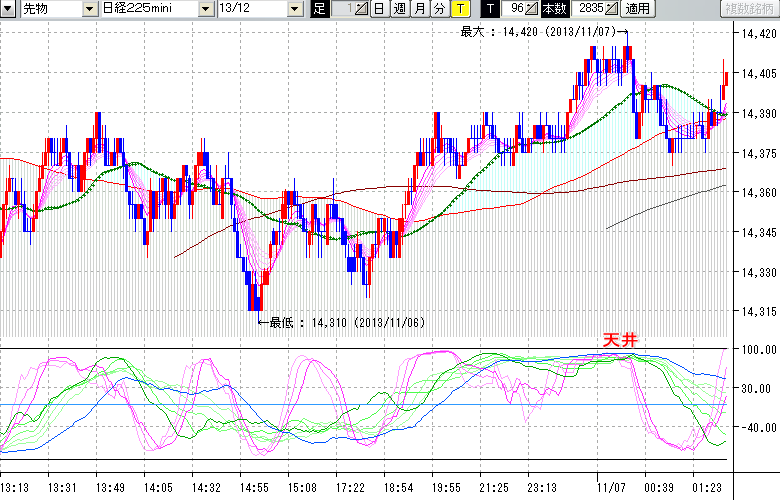Click the 最大 14,420 high price marker

coord(541,32)
